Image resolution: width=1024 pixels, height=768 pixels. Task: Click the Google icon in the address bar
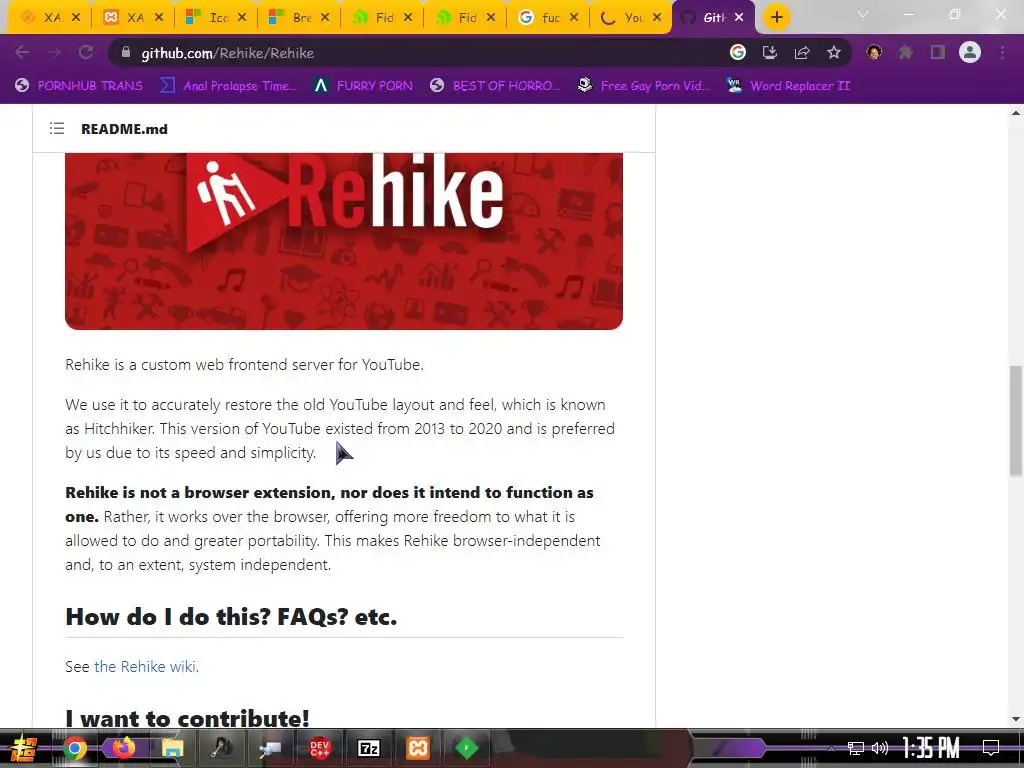738,53
